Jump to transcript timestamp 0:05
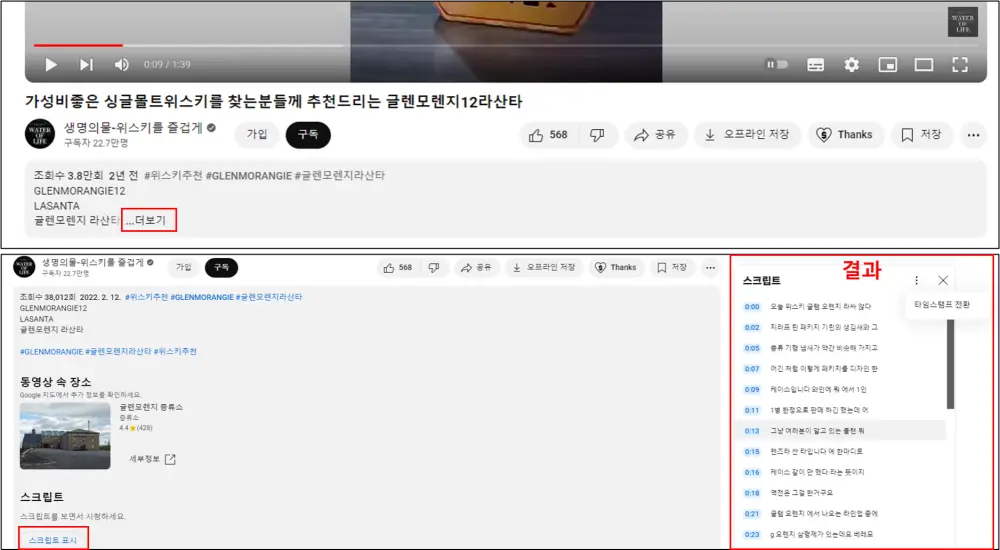 pyautogui.click(x=752, y=348)
